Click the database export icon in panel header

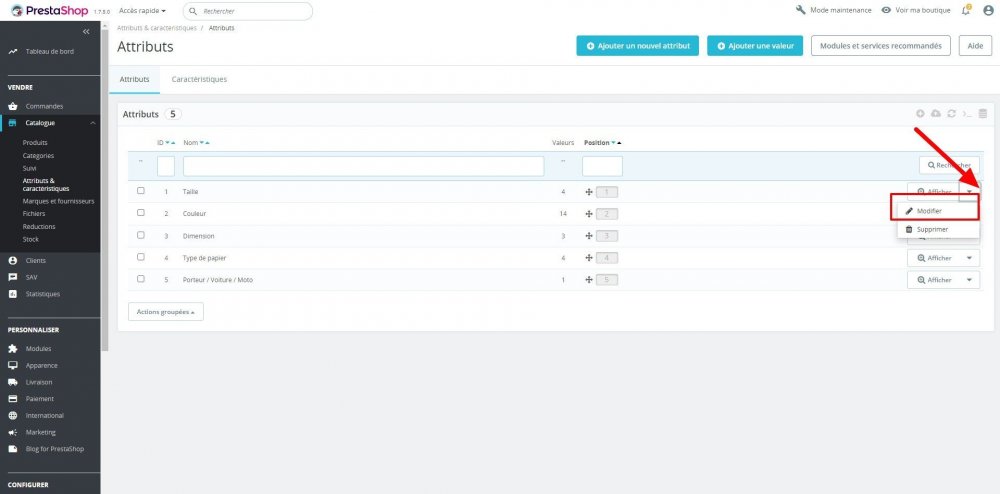[983, 113]
